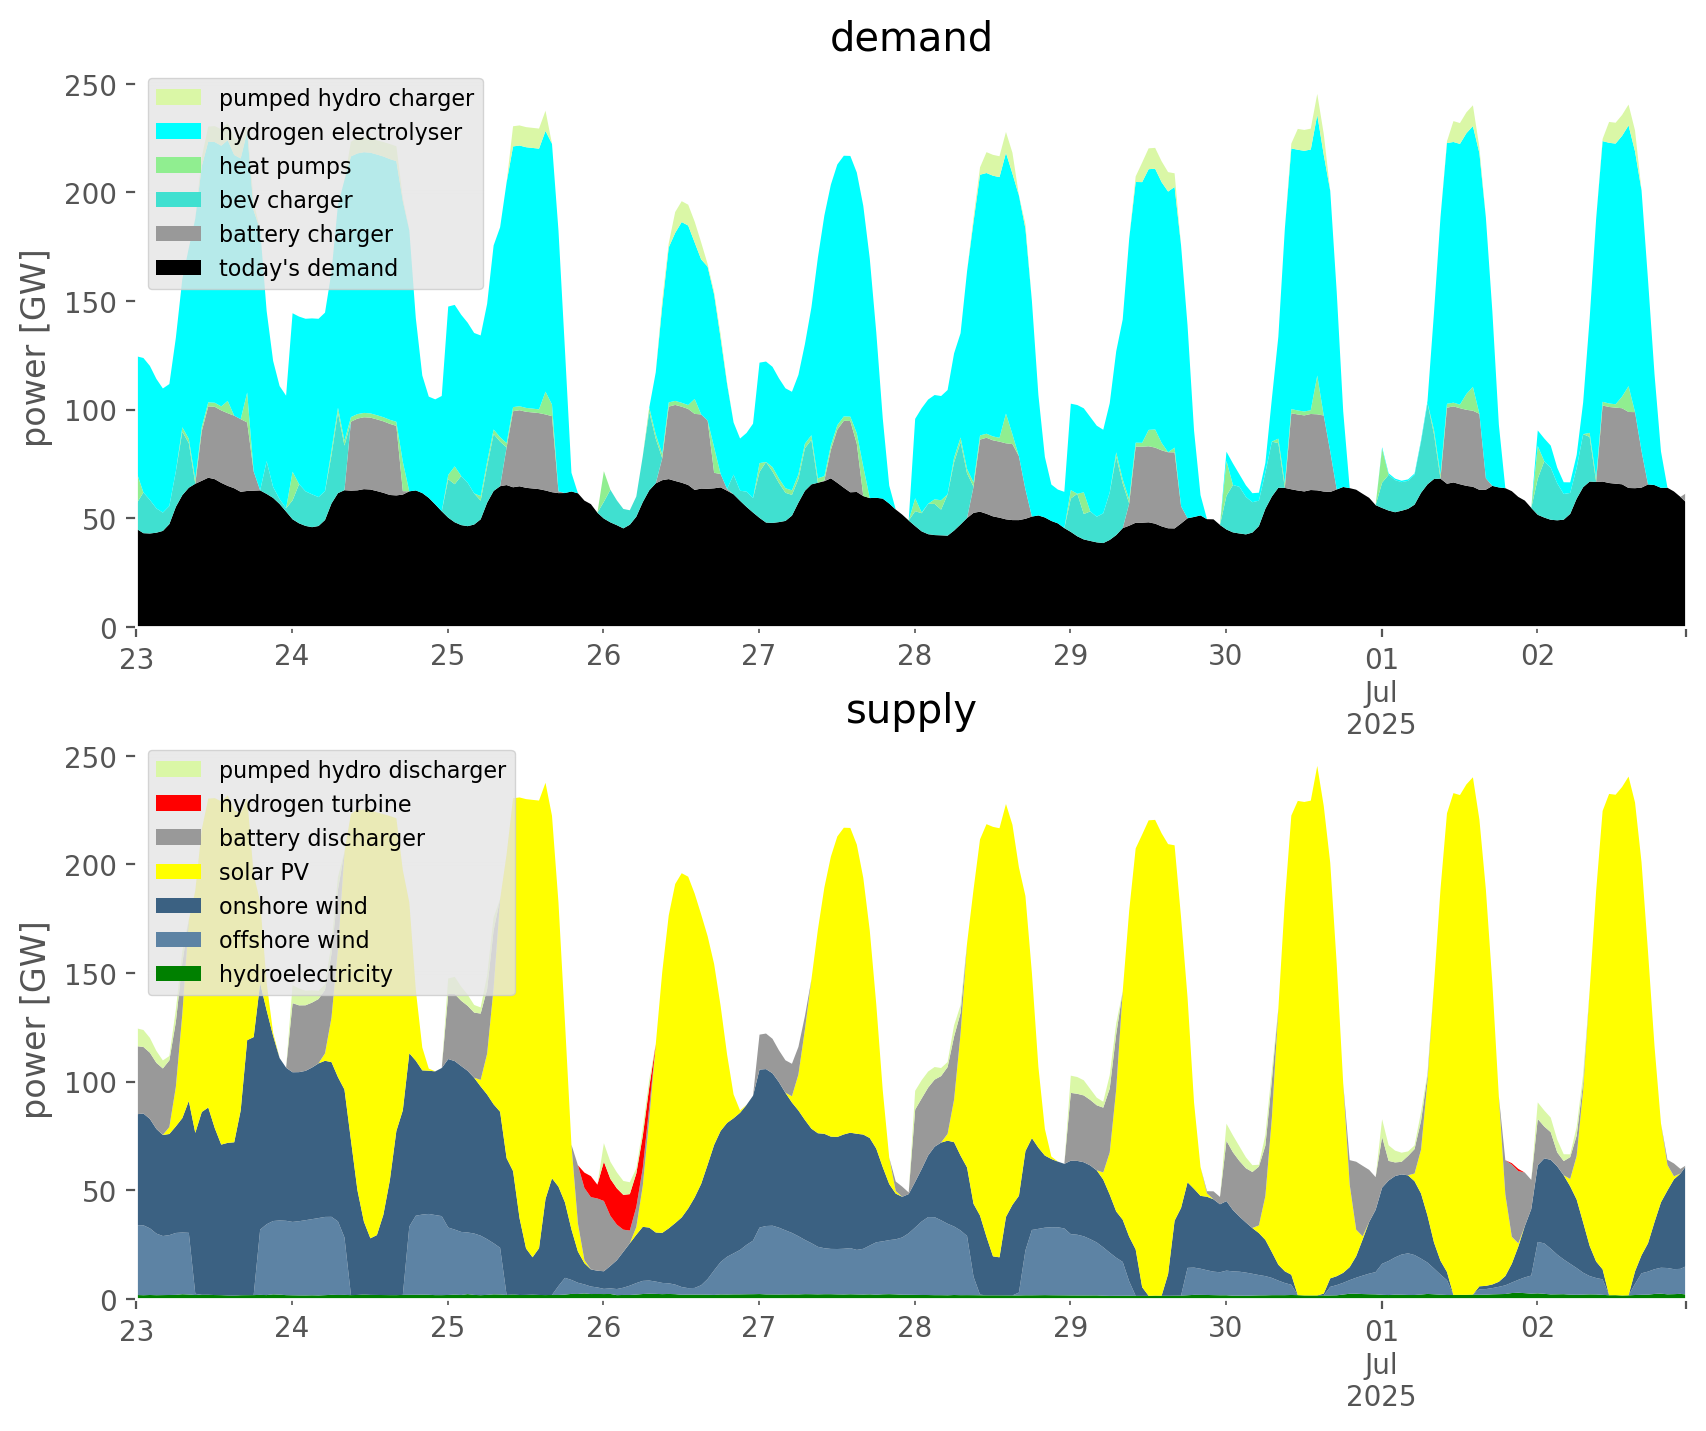1706x1431 pixels.
Task: Click the pumped hydro charger legend swatch
Action: tap(179, 98)
